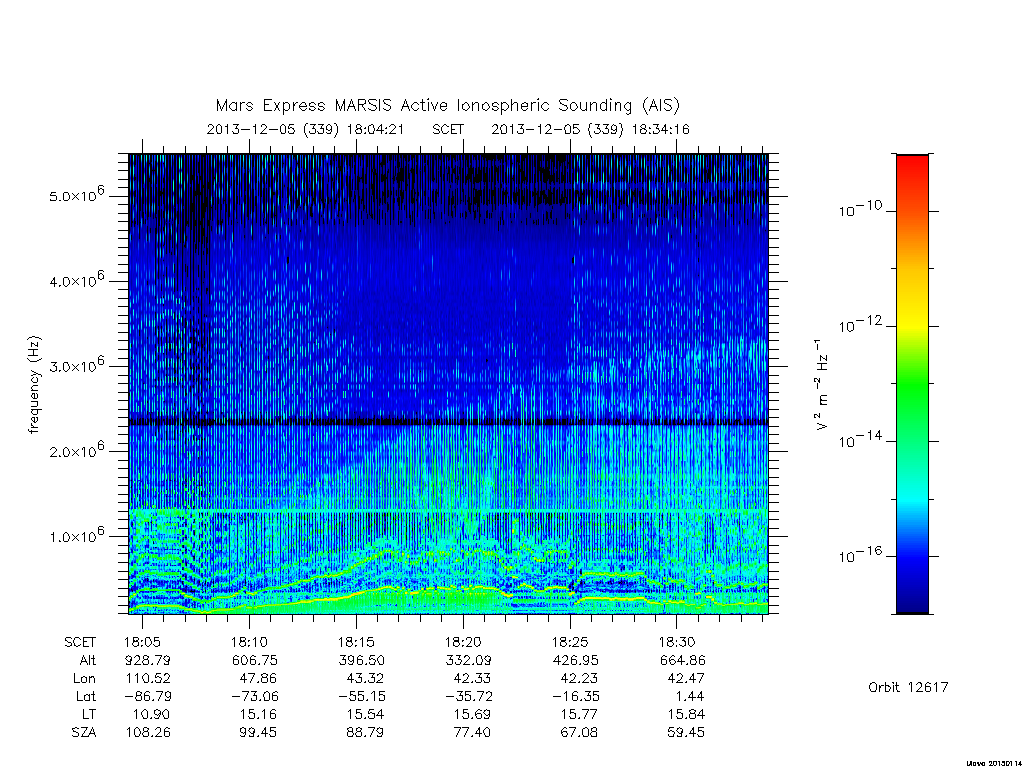Viewport: 1024px width, 768px height.
Task: Click the start timestamp 2013-12-05 (339) 18:04:21
Action: pyautogui.click(x=306, y=129)
